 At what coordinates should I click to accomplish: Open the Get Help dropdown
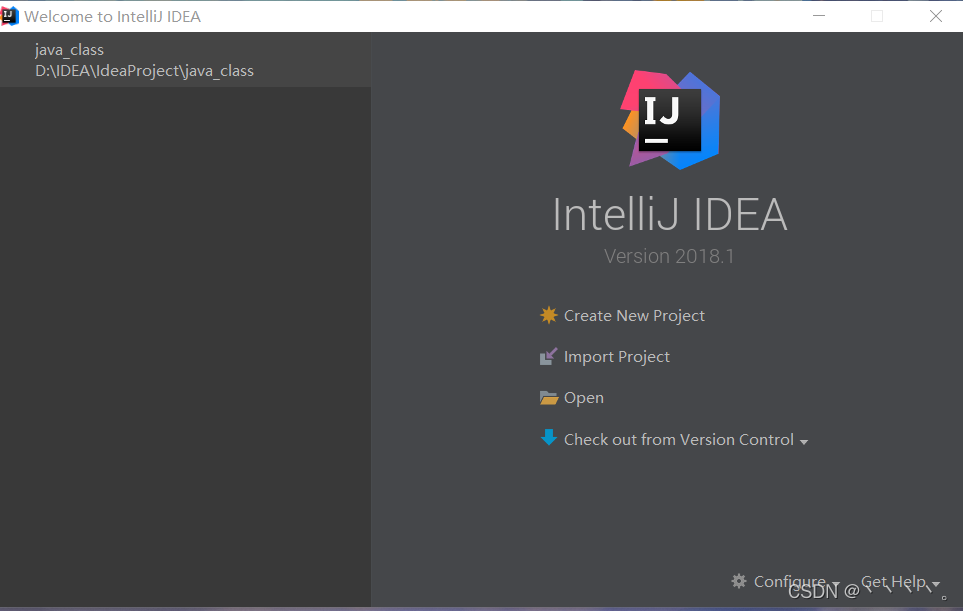(900, 582)
